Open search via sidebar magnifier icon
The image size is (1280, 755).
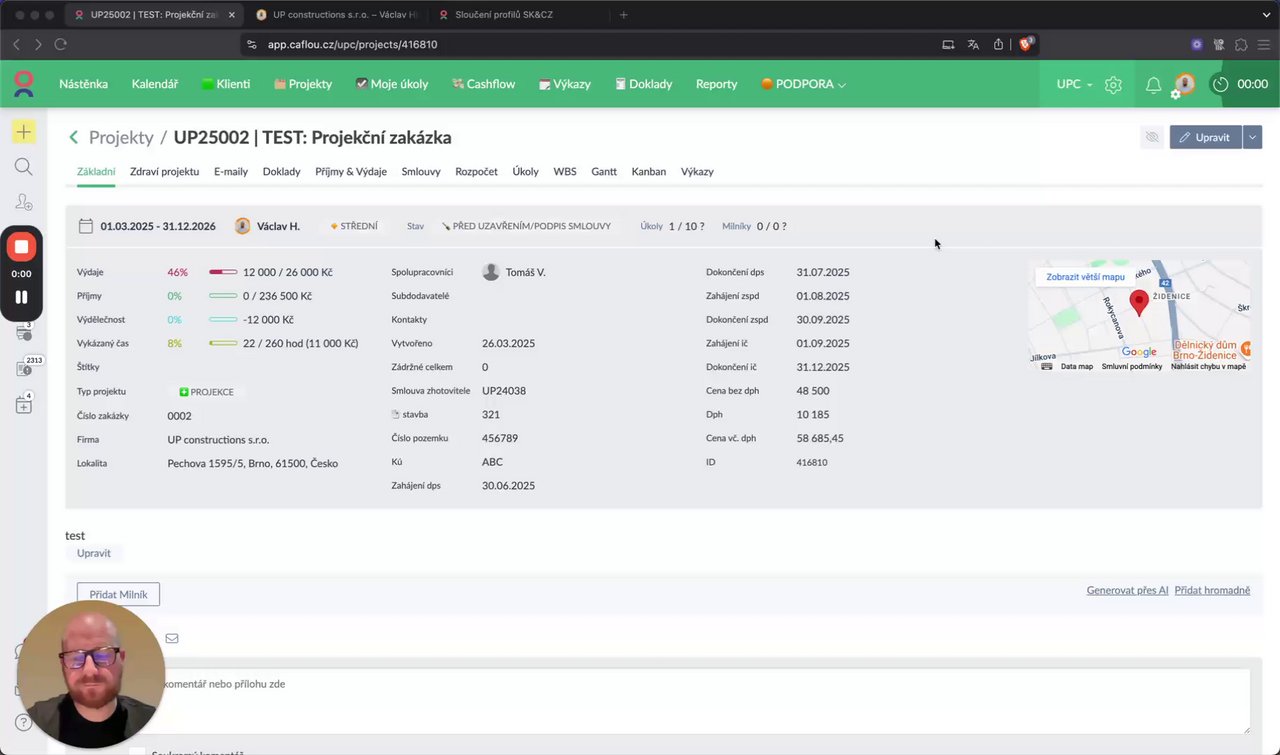pyautogui.click(x=23, y=167)
